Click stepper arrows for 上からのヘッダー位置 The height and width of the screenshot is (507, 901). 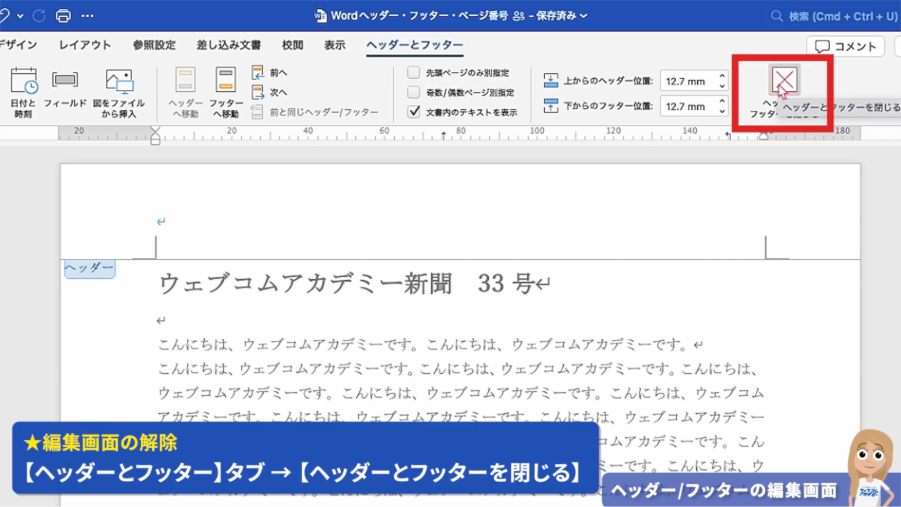722,81
